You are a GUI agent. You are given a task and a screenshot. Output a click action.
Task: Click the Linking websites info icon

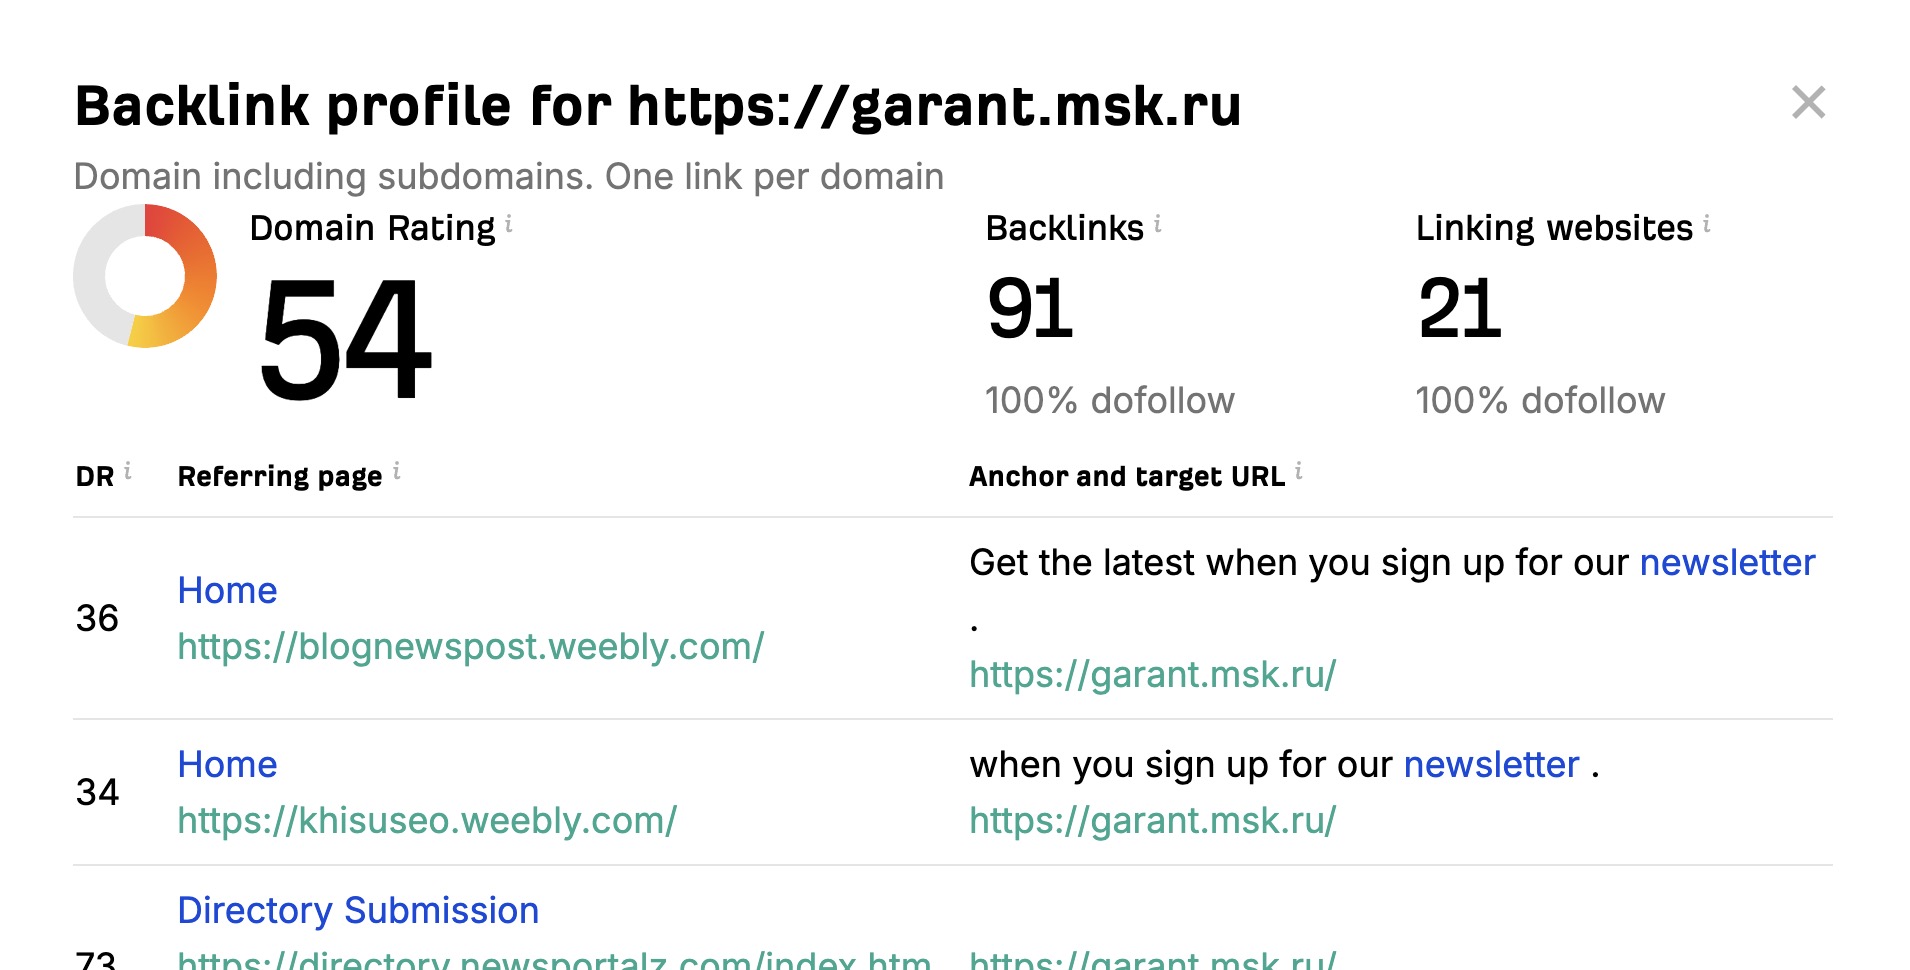pos(1706,224)
